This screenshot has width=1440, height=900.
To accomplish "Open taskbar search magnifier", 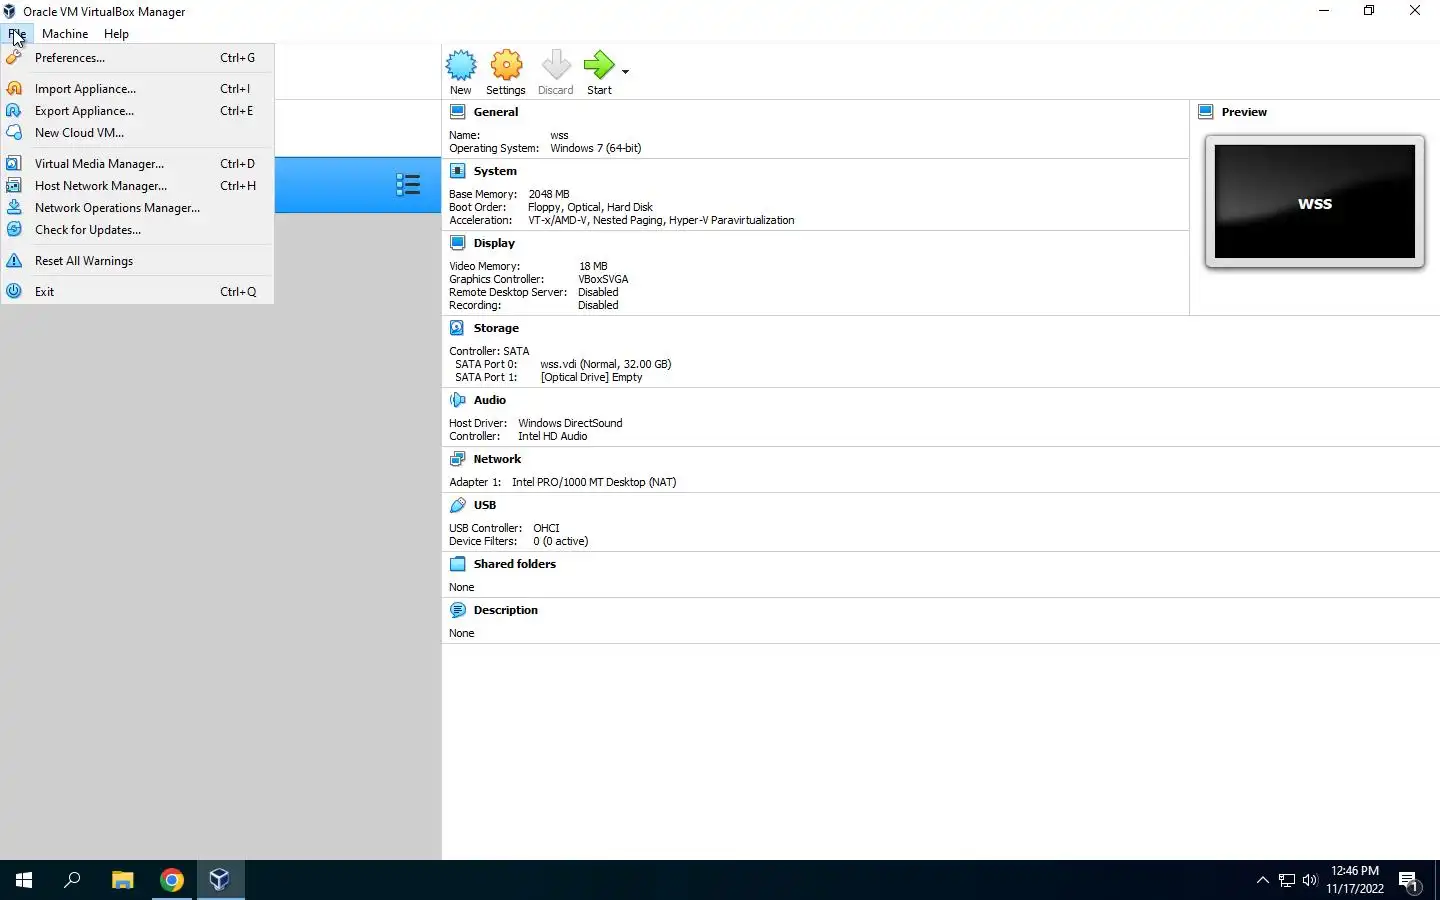I will tap(72, 880).
